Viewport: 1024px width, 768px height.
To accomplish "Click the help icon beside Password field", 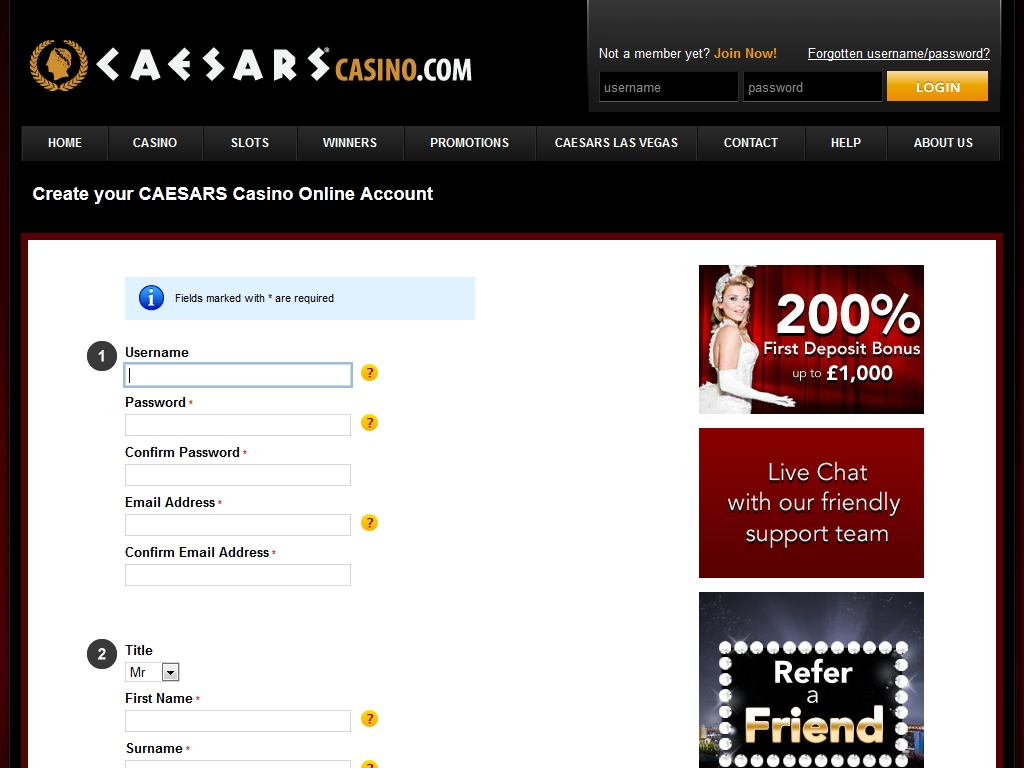I will (x=369, y=423).
